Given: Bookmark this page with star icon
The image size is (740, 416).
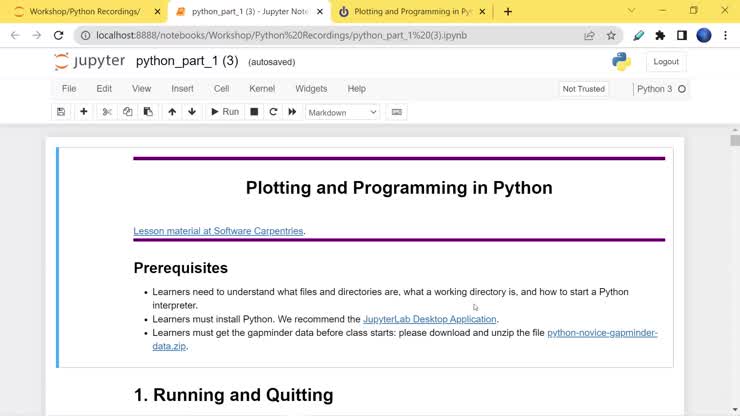Looking at the screenshot, I should click(x=611, y=35).
